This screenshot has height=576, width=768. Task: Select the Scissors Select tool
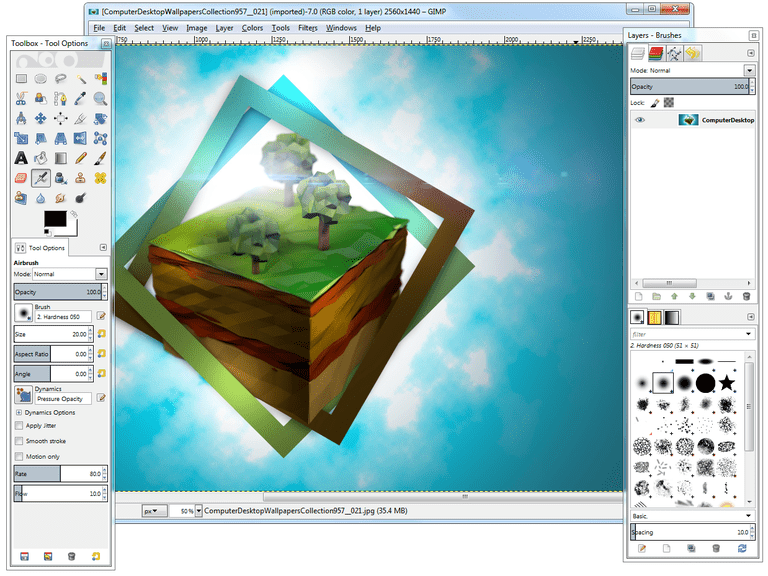pyautogui.click(x=21, y=99)
